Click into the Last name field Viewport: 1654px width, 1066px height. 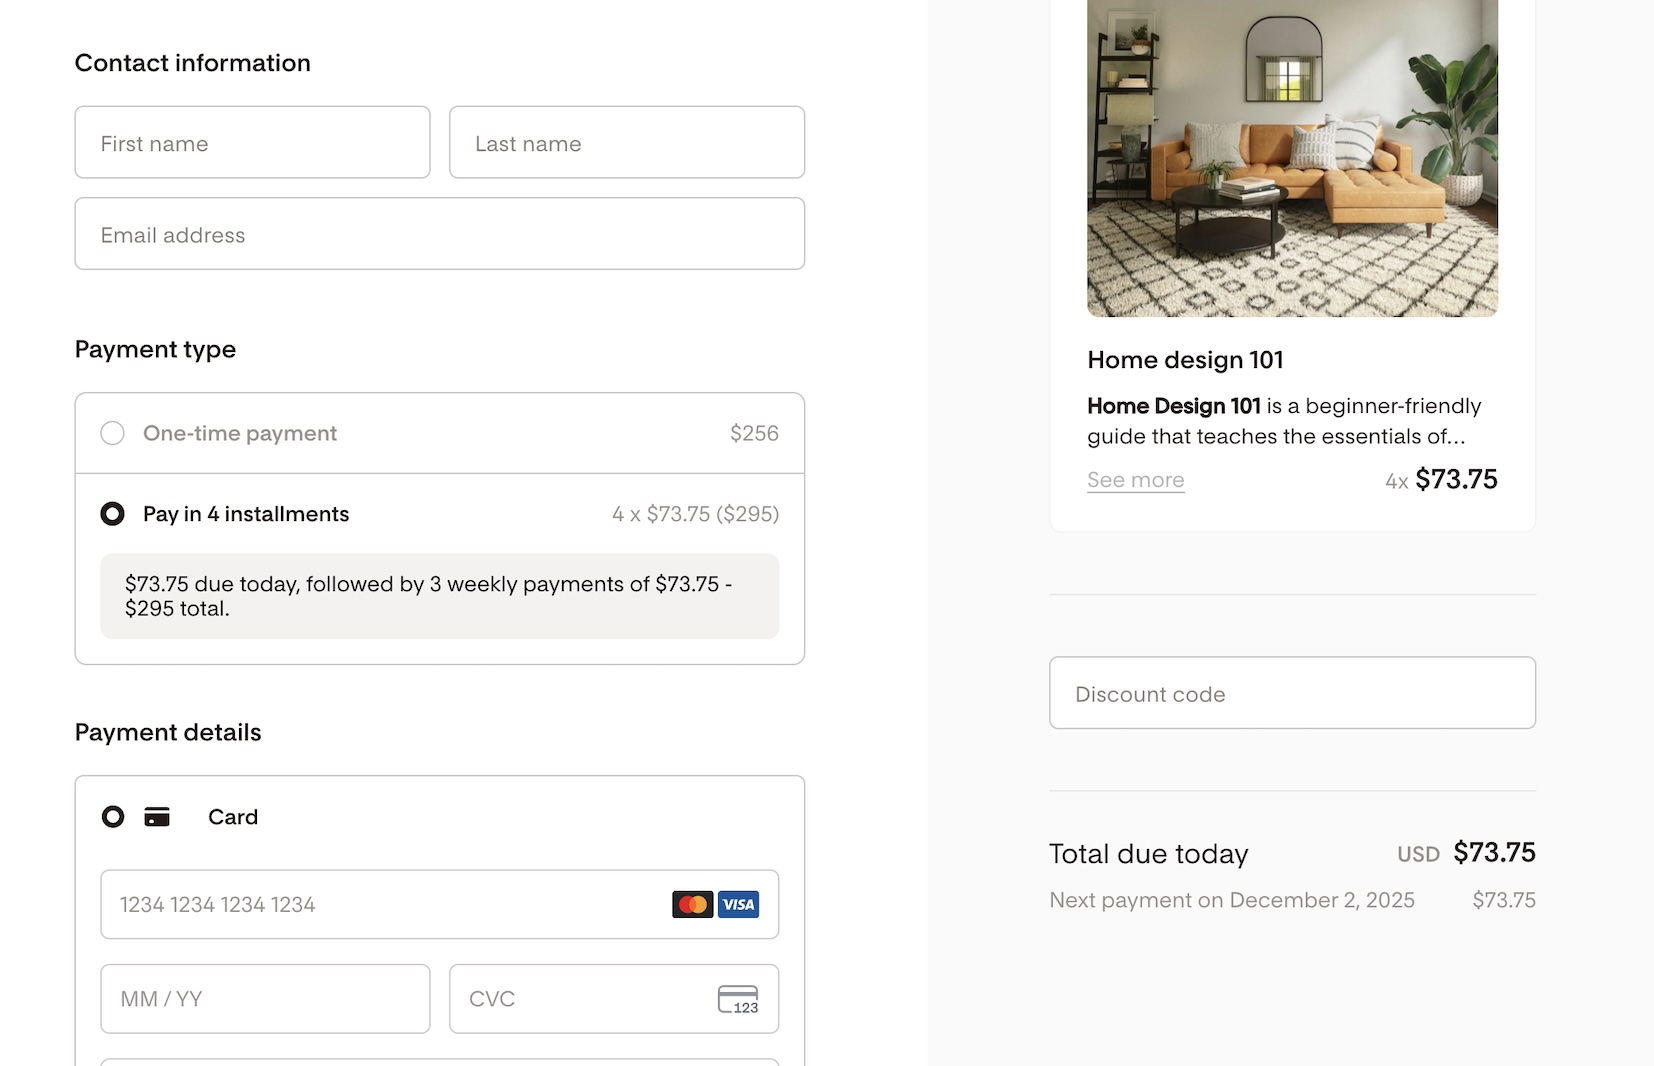[627, 143]
